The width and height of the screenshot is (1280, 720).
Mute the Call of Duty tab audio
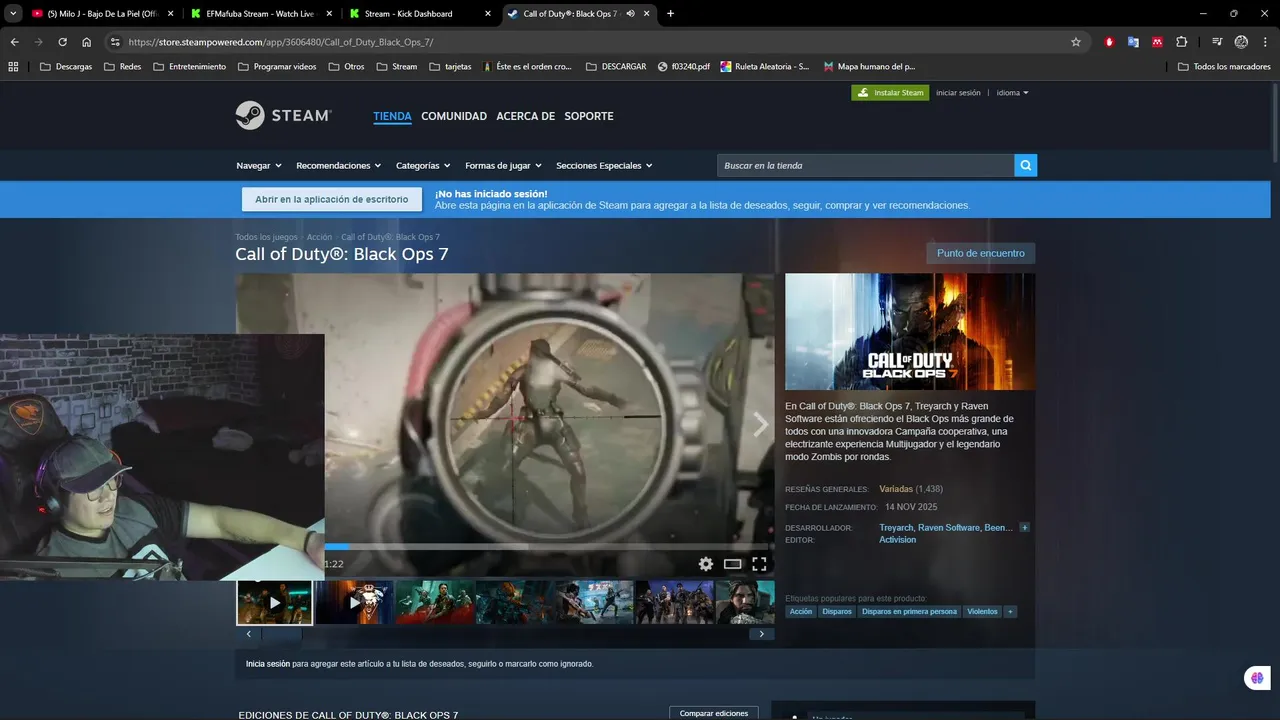point(630,14)
